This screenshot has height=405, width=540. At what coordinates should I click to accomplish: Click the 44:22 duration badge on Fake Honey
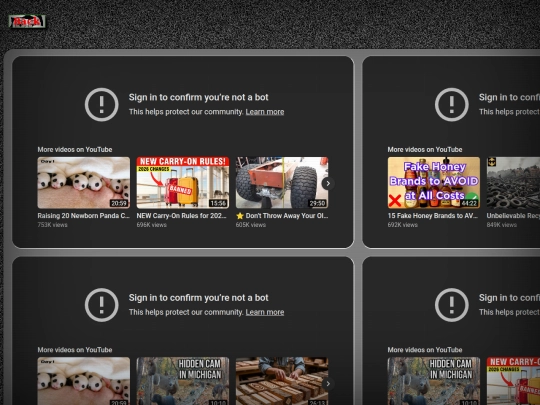pos(469,203)
